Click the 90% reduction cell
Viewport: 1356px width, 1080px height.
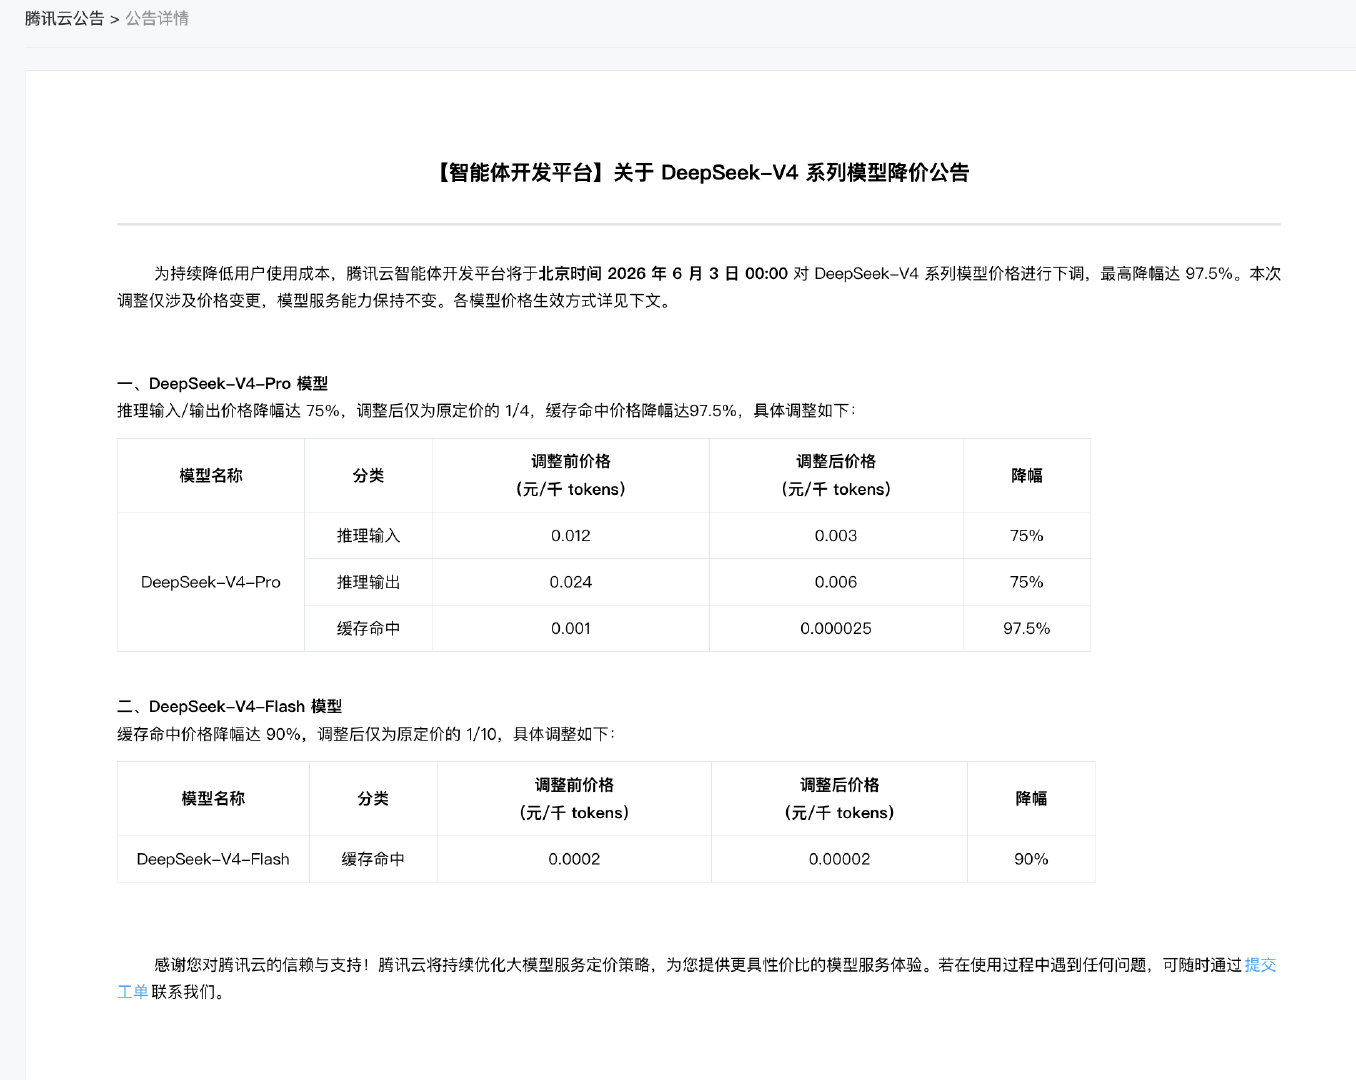[x=1031, y=859]
